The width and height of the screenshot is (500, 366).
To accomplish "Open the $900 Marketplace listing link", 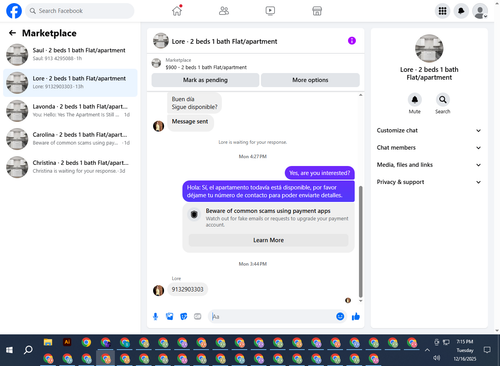I will coord(206,67).
